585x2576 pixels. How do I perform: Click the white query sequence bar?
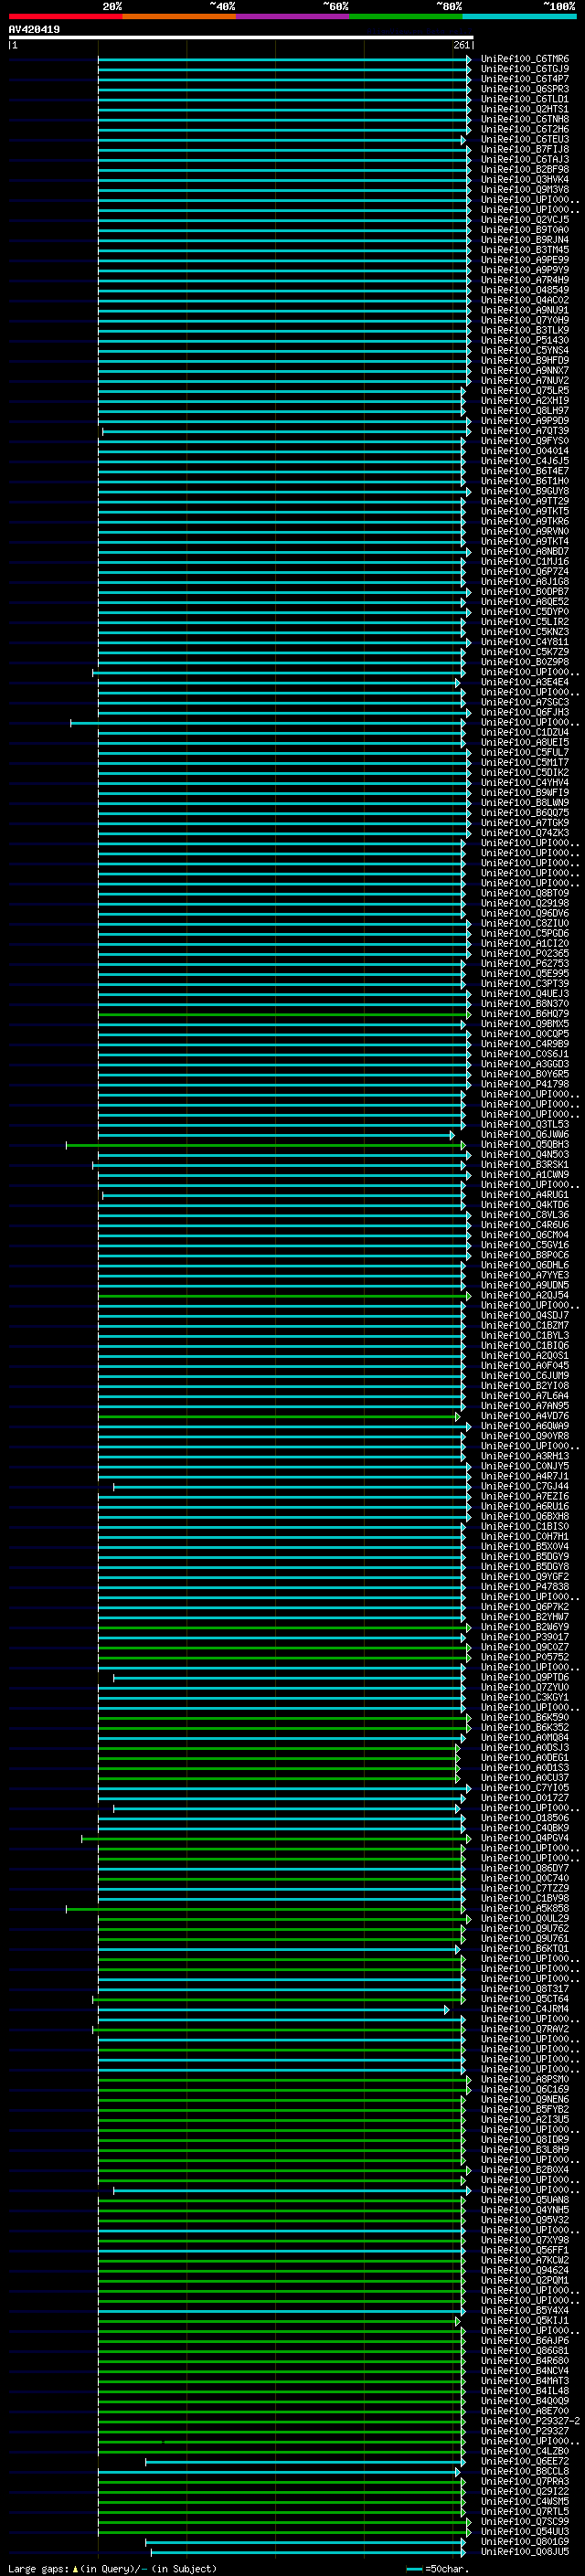241,38
